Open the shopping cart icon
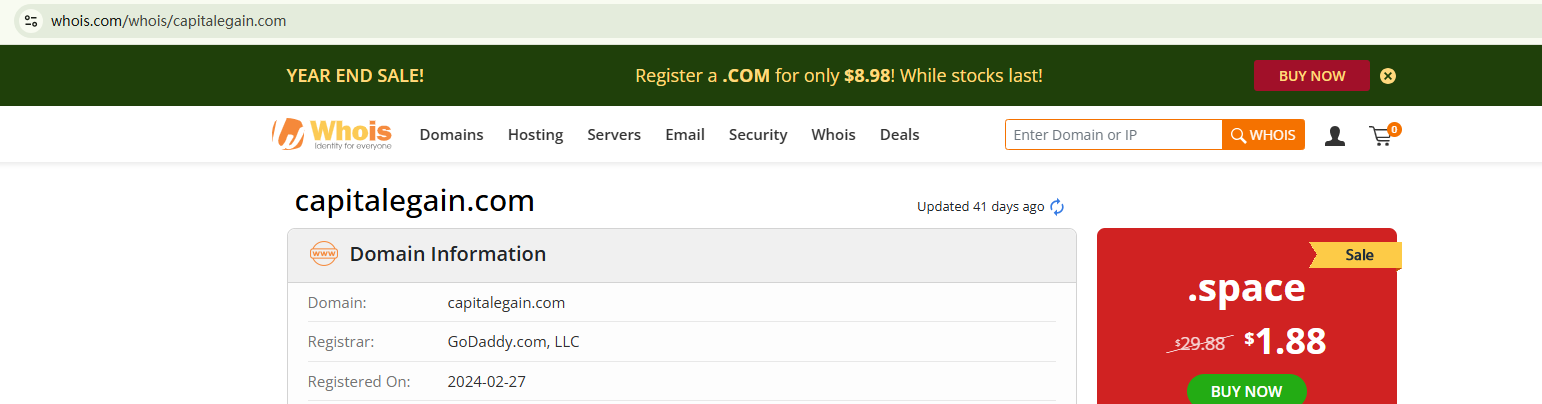 [x=1382, y=136]
